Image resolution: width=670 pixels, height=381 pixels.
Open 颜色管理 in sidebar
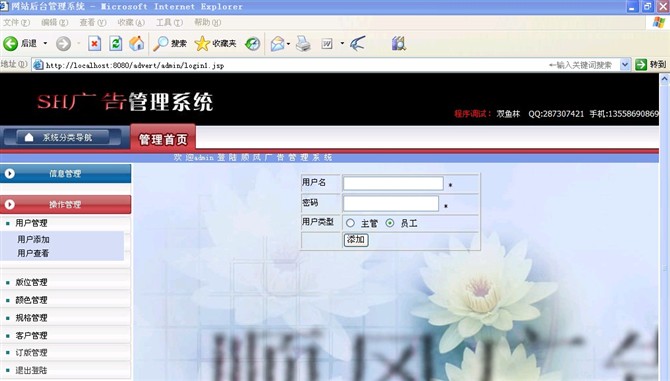point(31,300)
